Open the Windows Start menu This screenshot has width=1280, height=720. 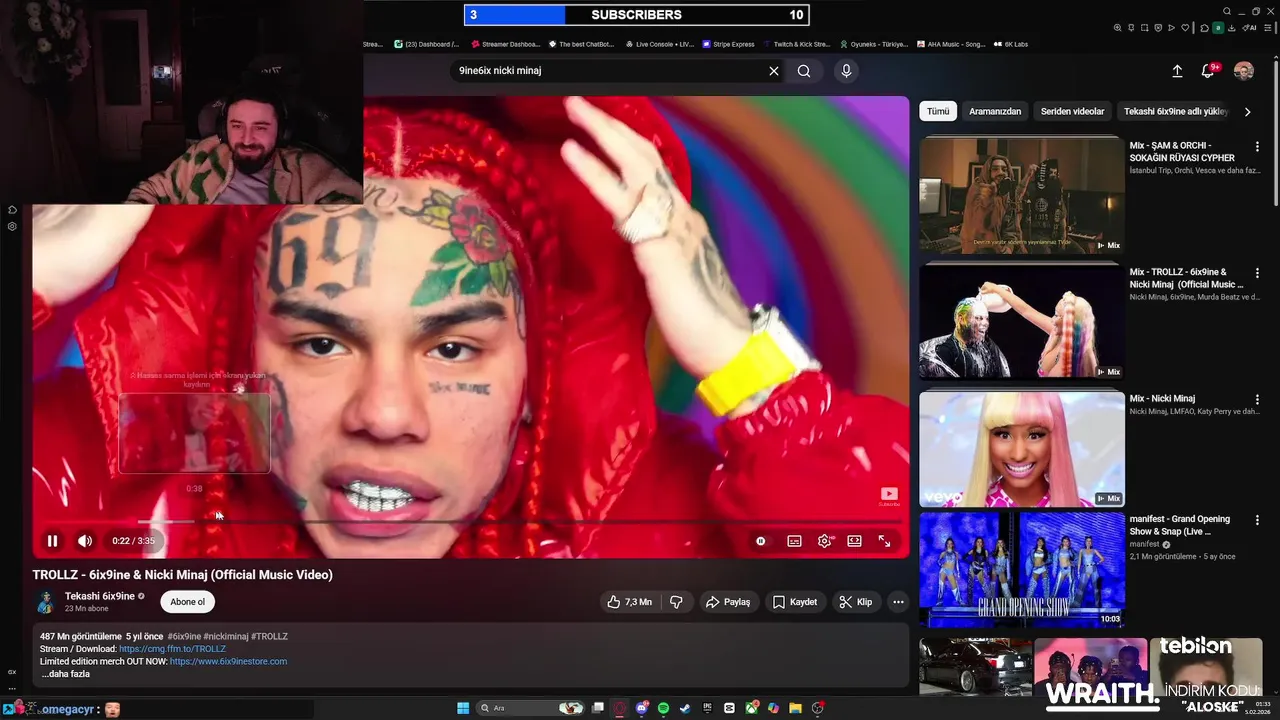[x=463, y=708]
